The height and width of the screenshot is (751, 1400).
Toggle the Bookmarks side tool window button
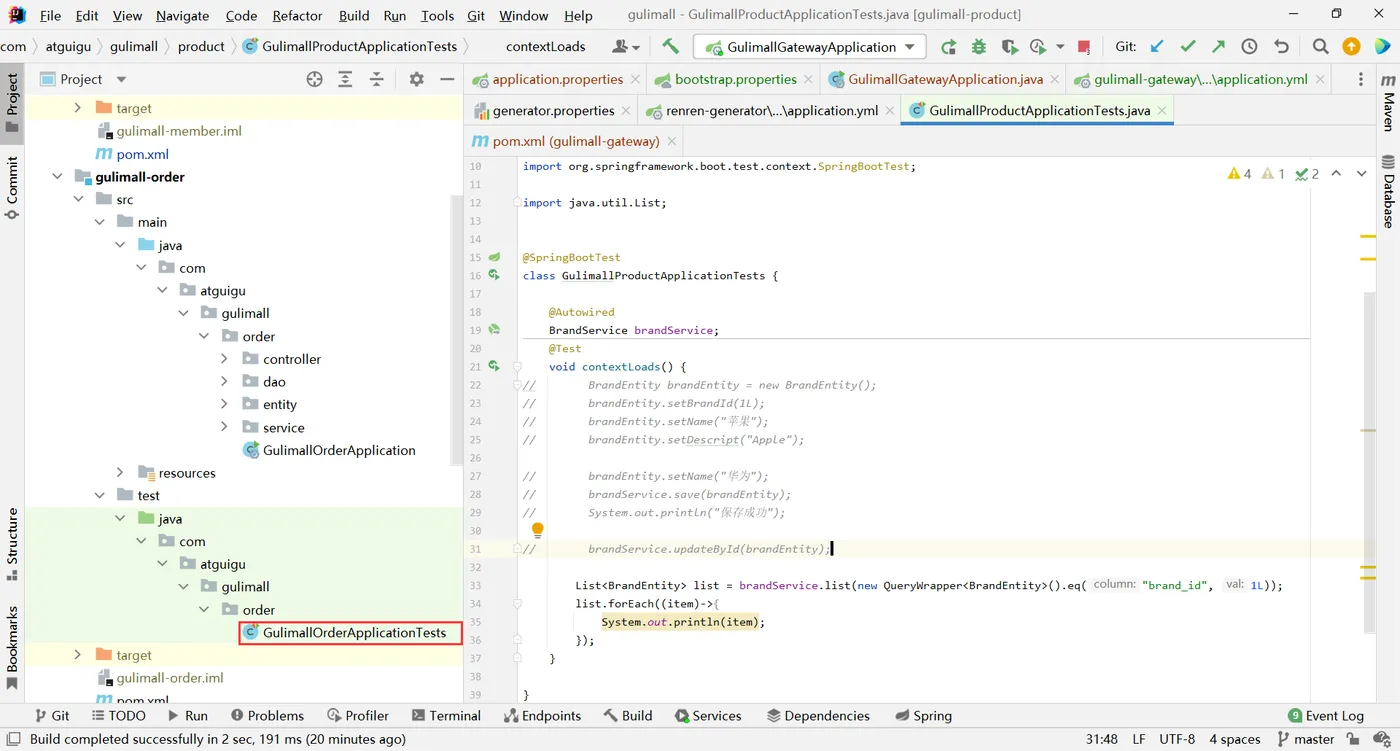[x=12, y=648]
